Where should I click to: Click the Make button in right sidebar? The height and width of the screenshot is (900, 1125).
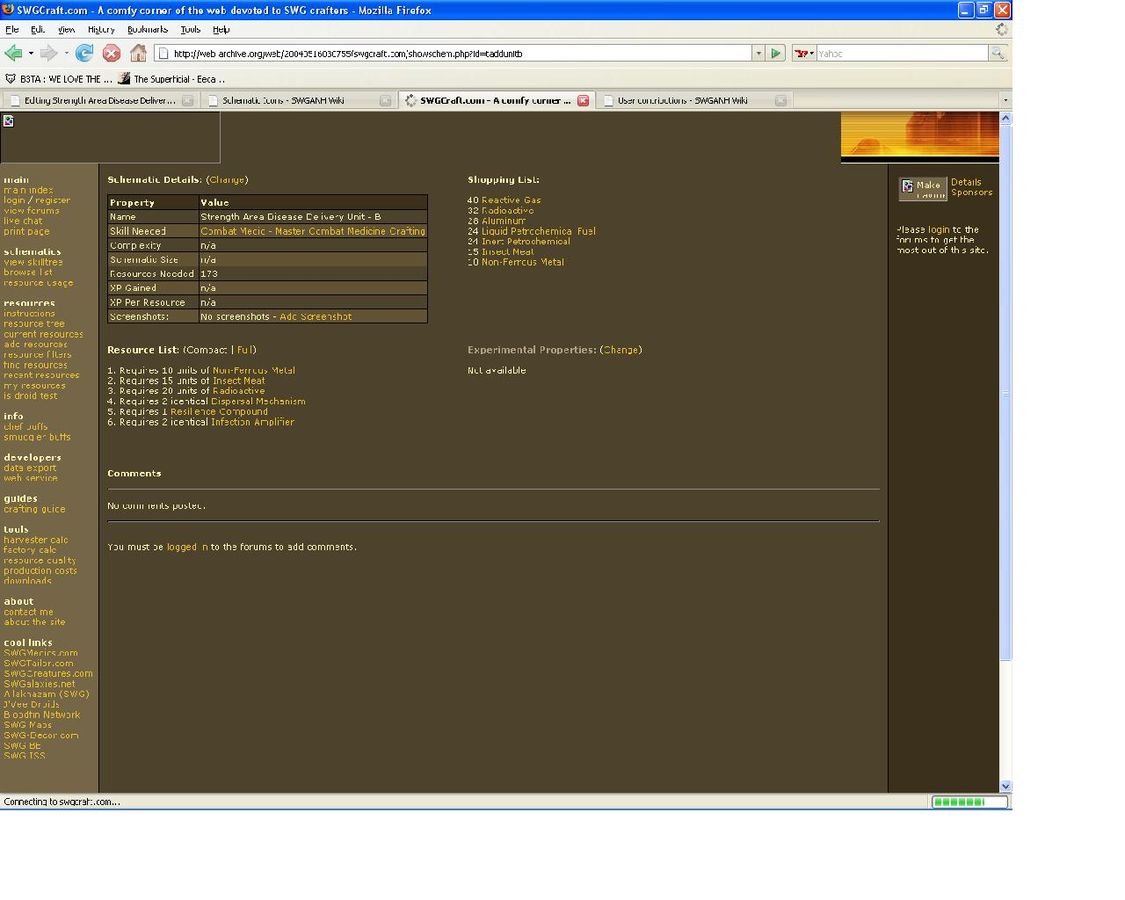922,188
